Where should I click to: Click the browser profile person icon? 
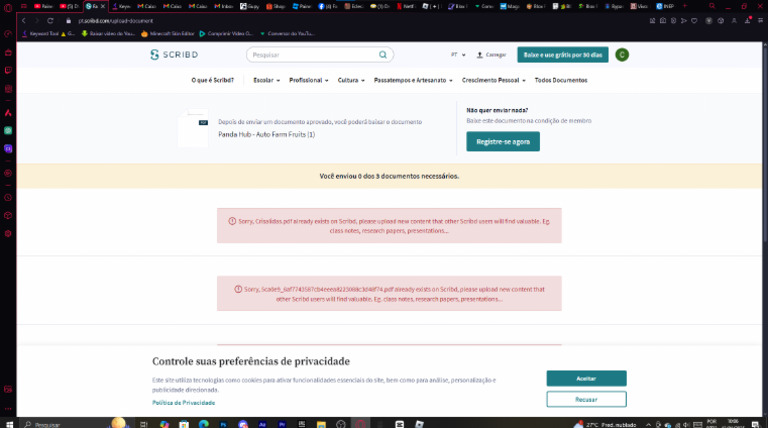[x=734, y=21]
